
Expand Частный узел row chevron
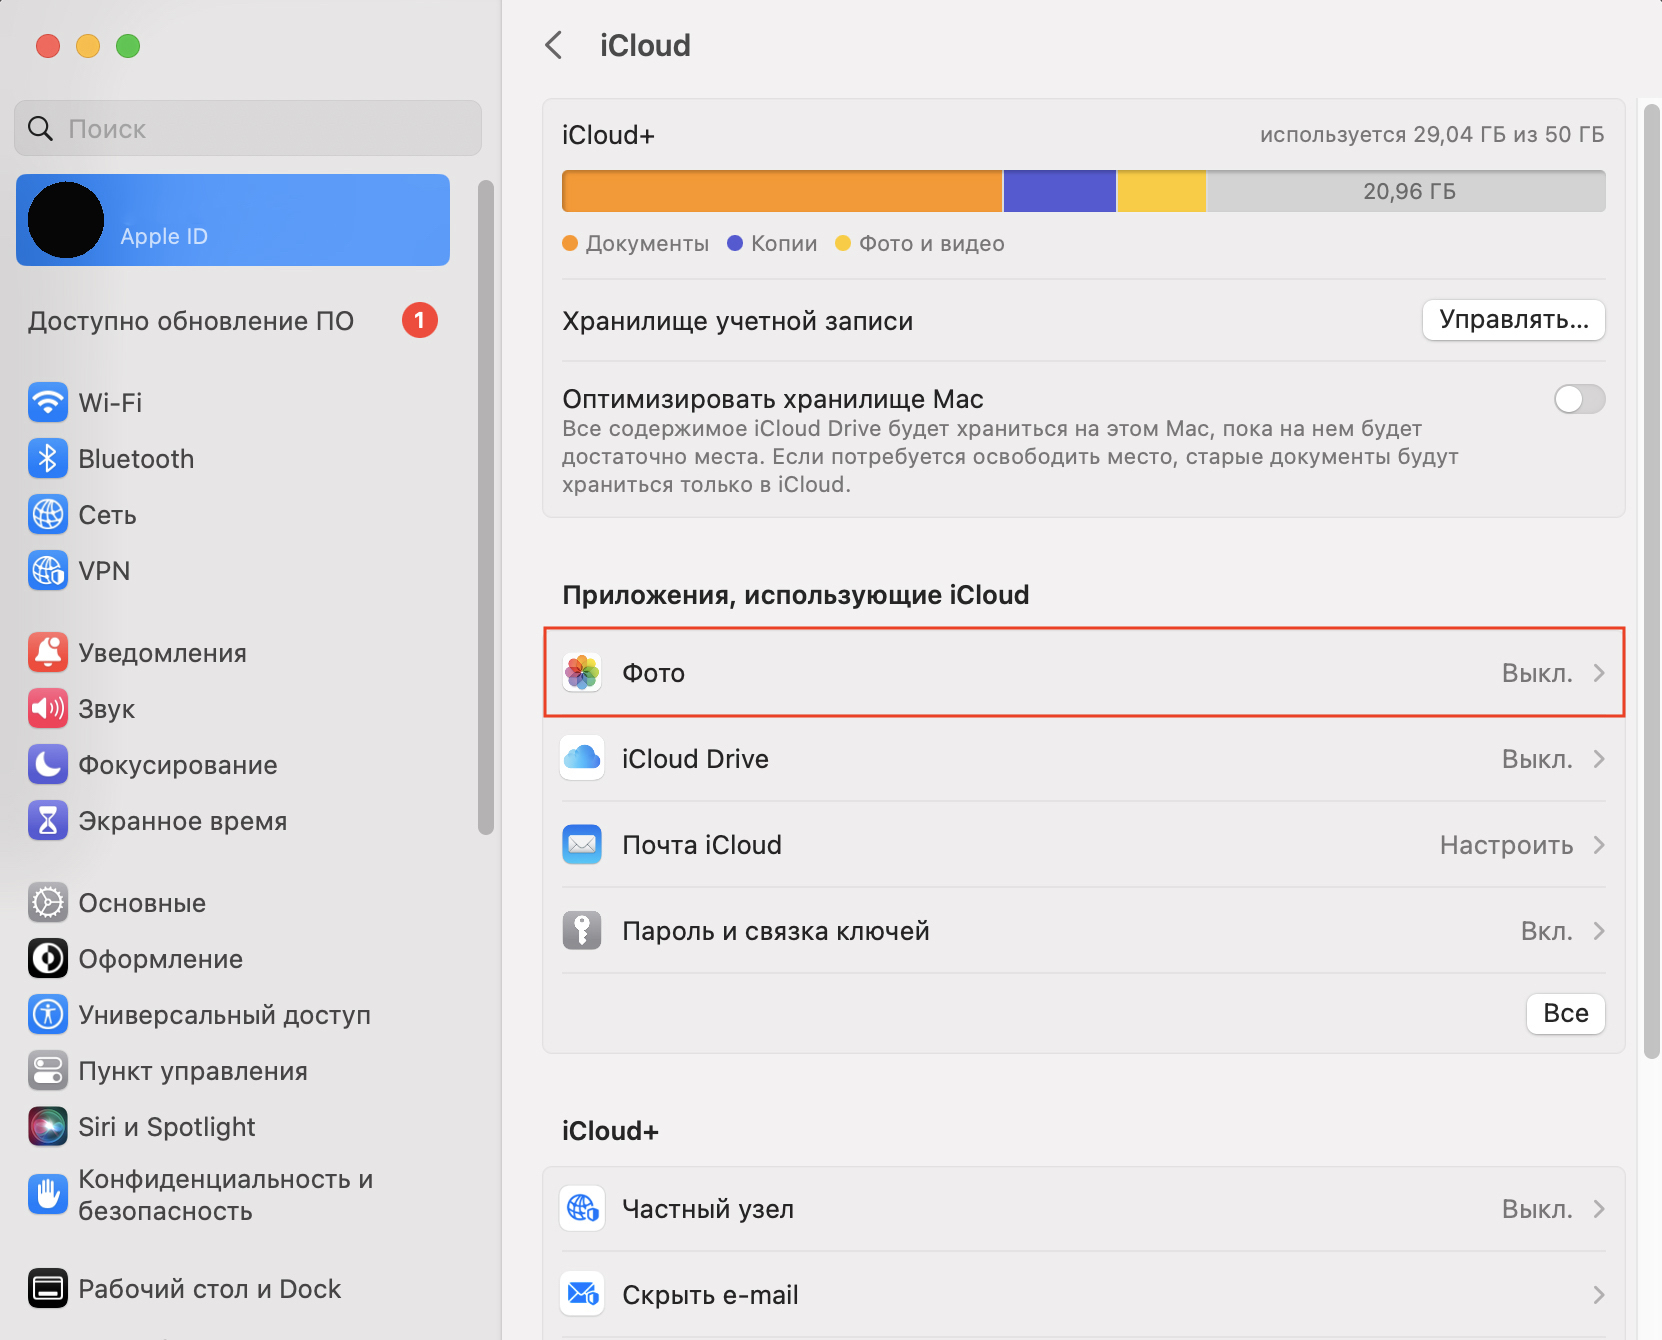point(1599,1209)
